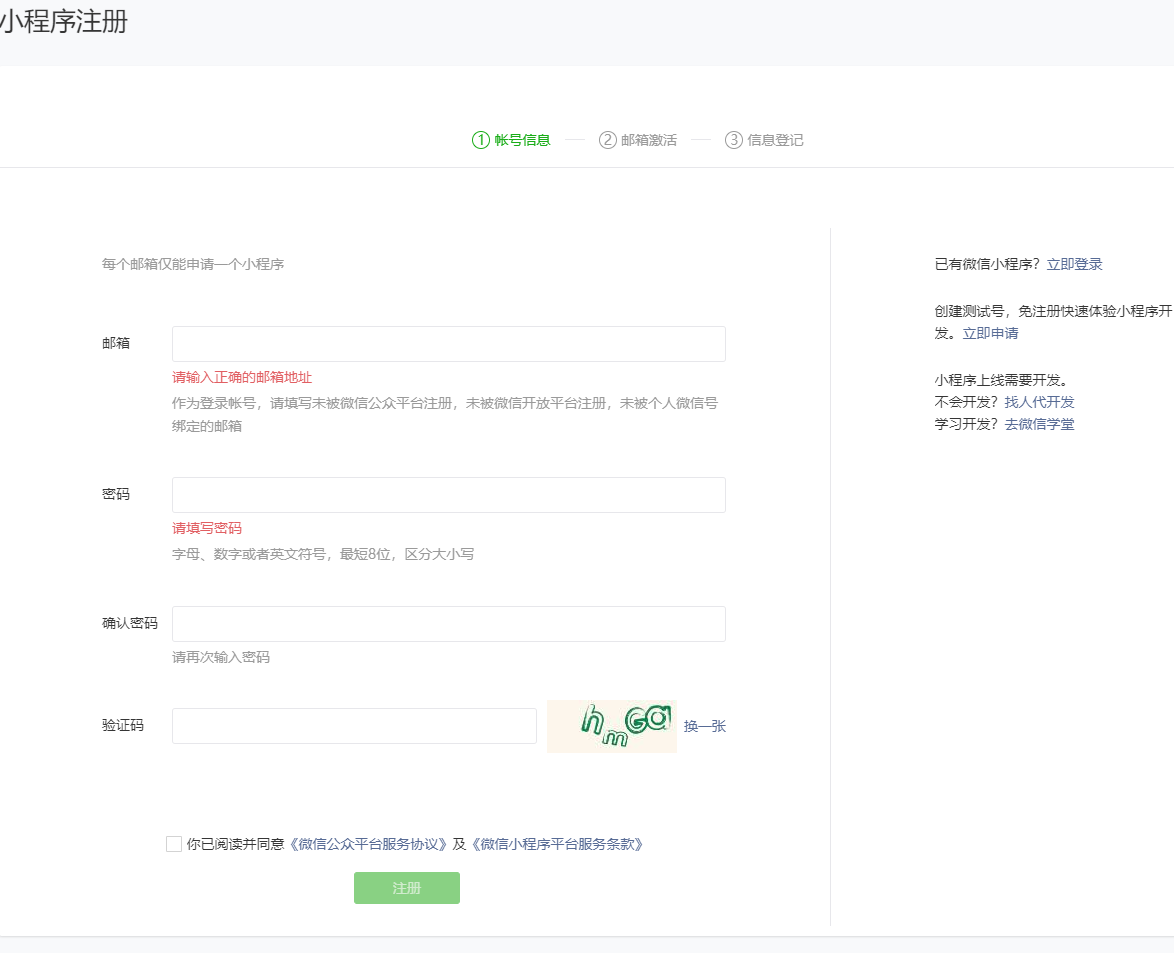Select the 邮箱激活 step label
This screenshot has width=1174, height=953.
[648, 140]
